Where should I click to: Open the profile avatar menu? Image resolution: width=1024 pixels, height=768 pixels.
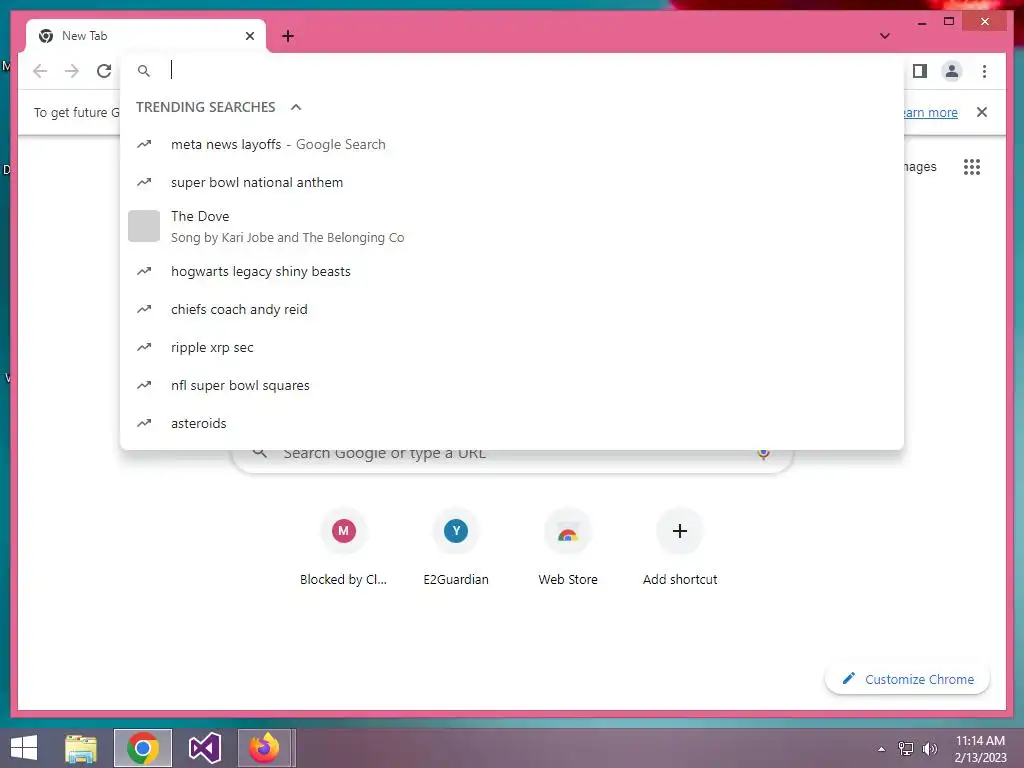tap(952, 71)
